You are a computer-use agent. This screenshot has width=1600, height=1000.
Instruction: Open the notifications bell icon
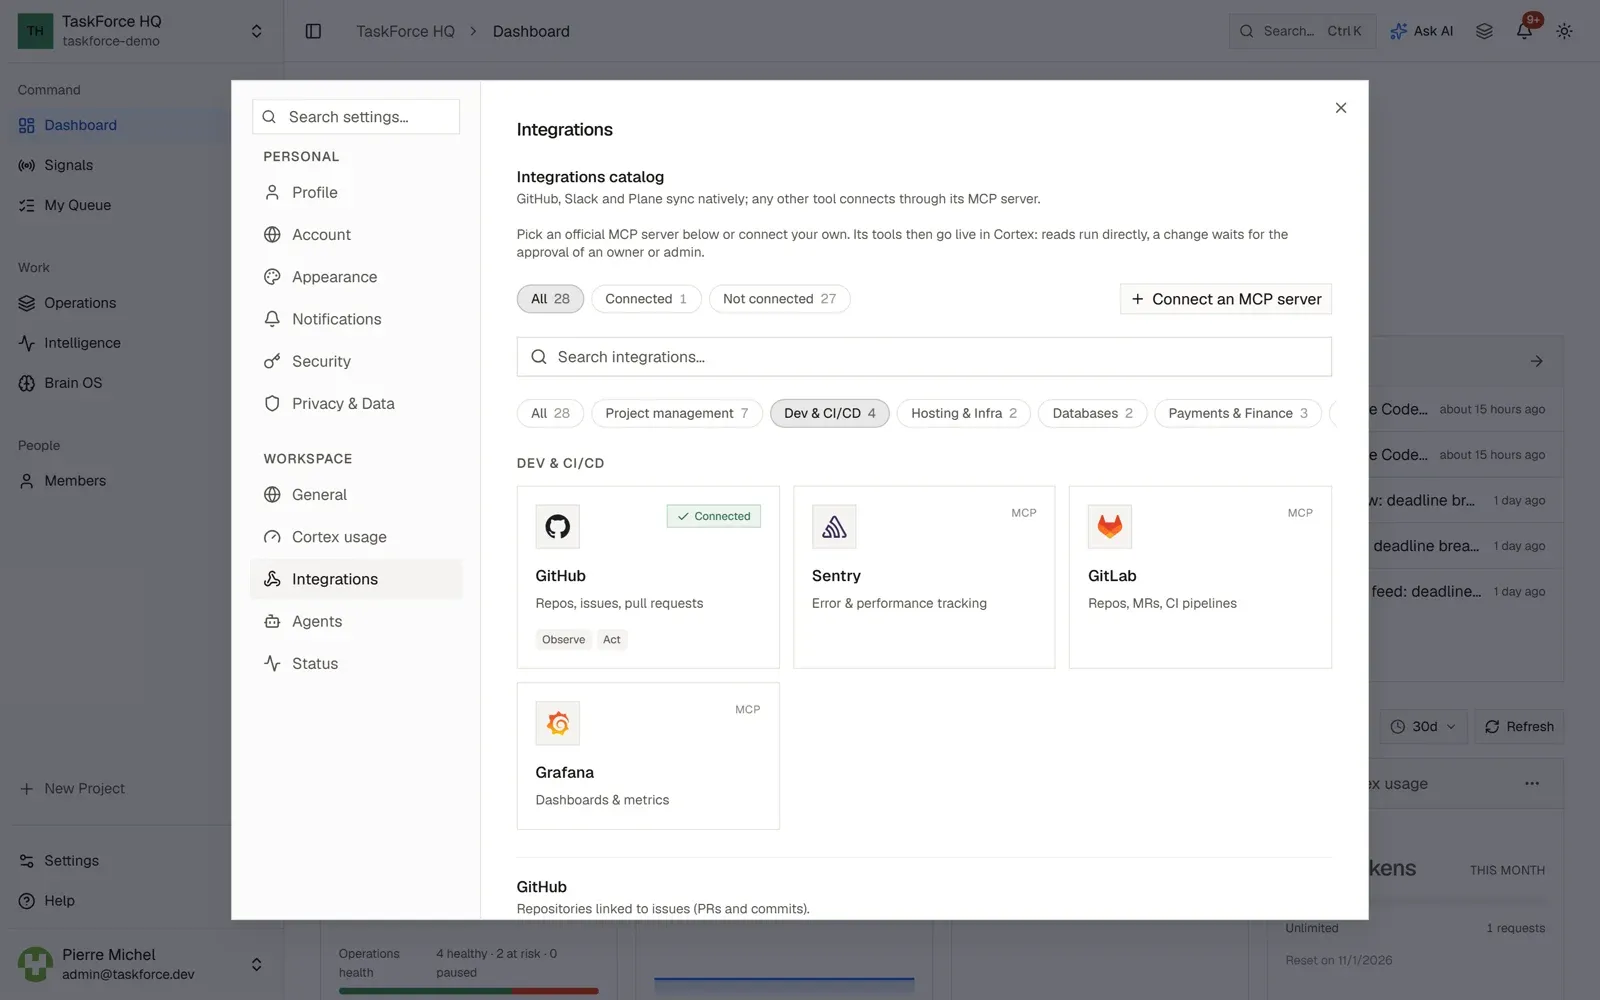1524,31
